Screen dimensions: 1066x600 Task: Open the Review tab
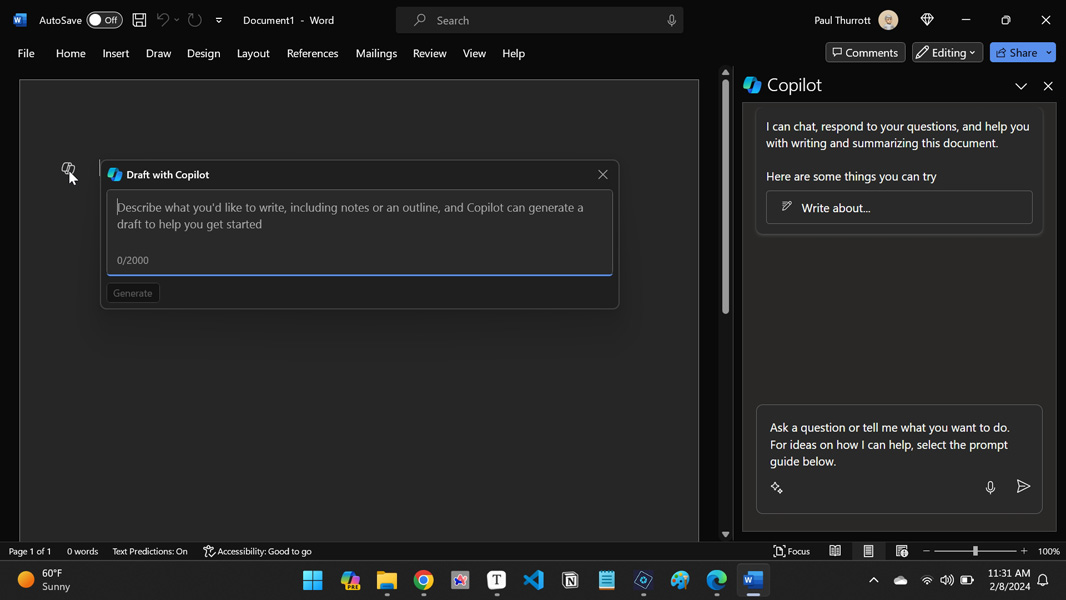(x=430, y=53)
